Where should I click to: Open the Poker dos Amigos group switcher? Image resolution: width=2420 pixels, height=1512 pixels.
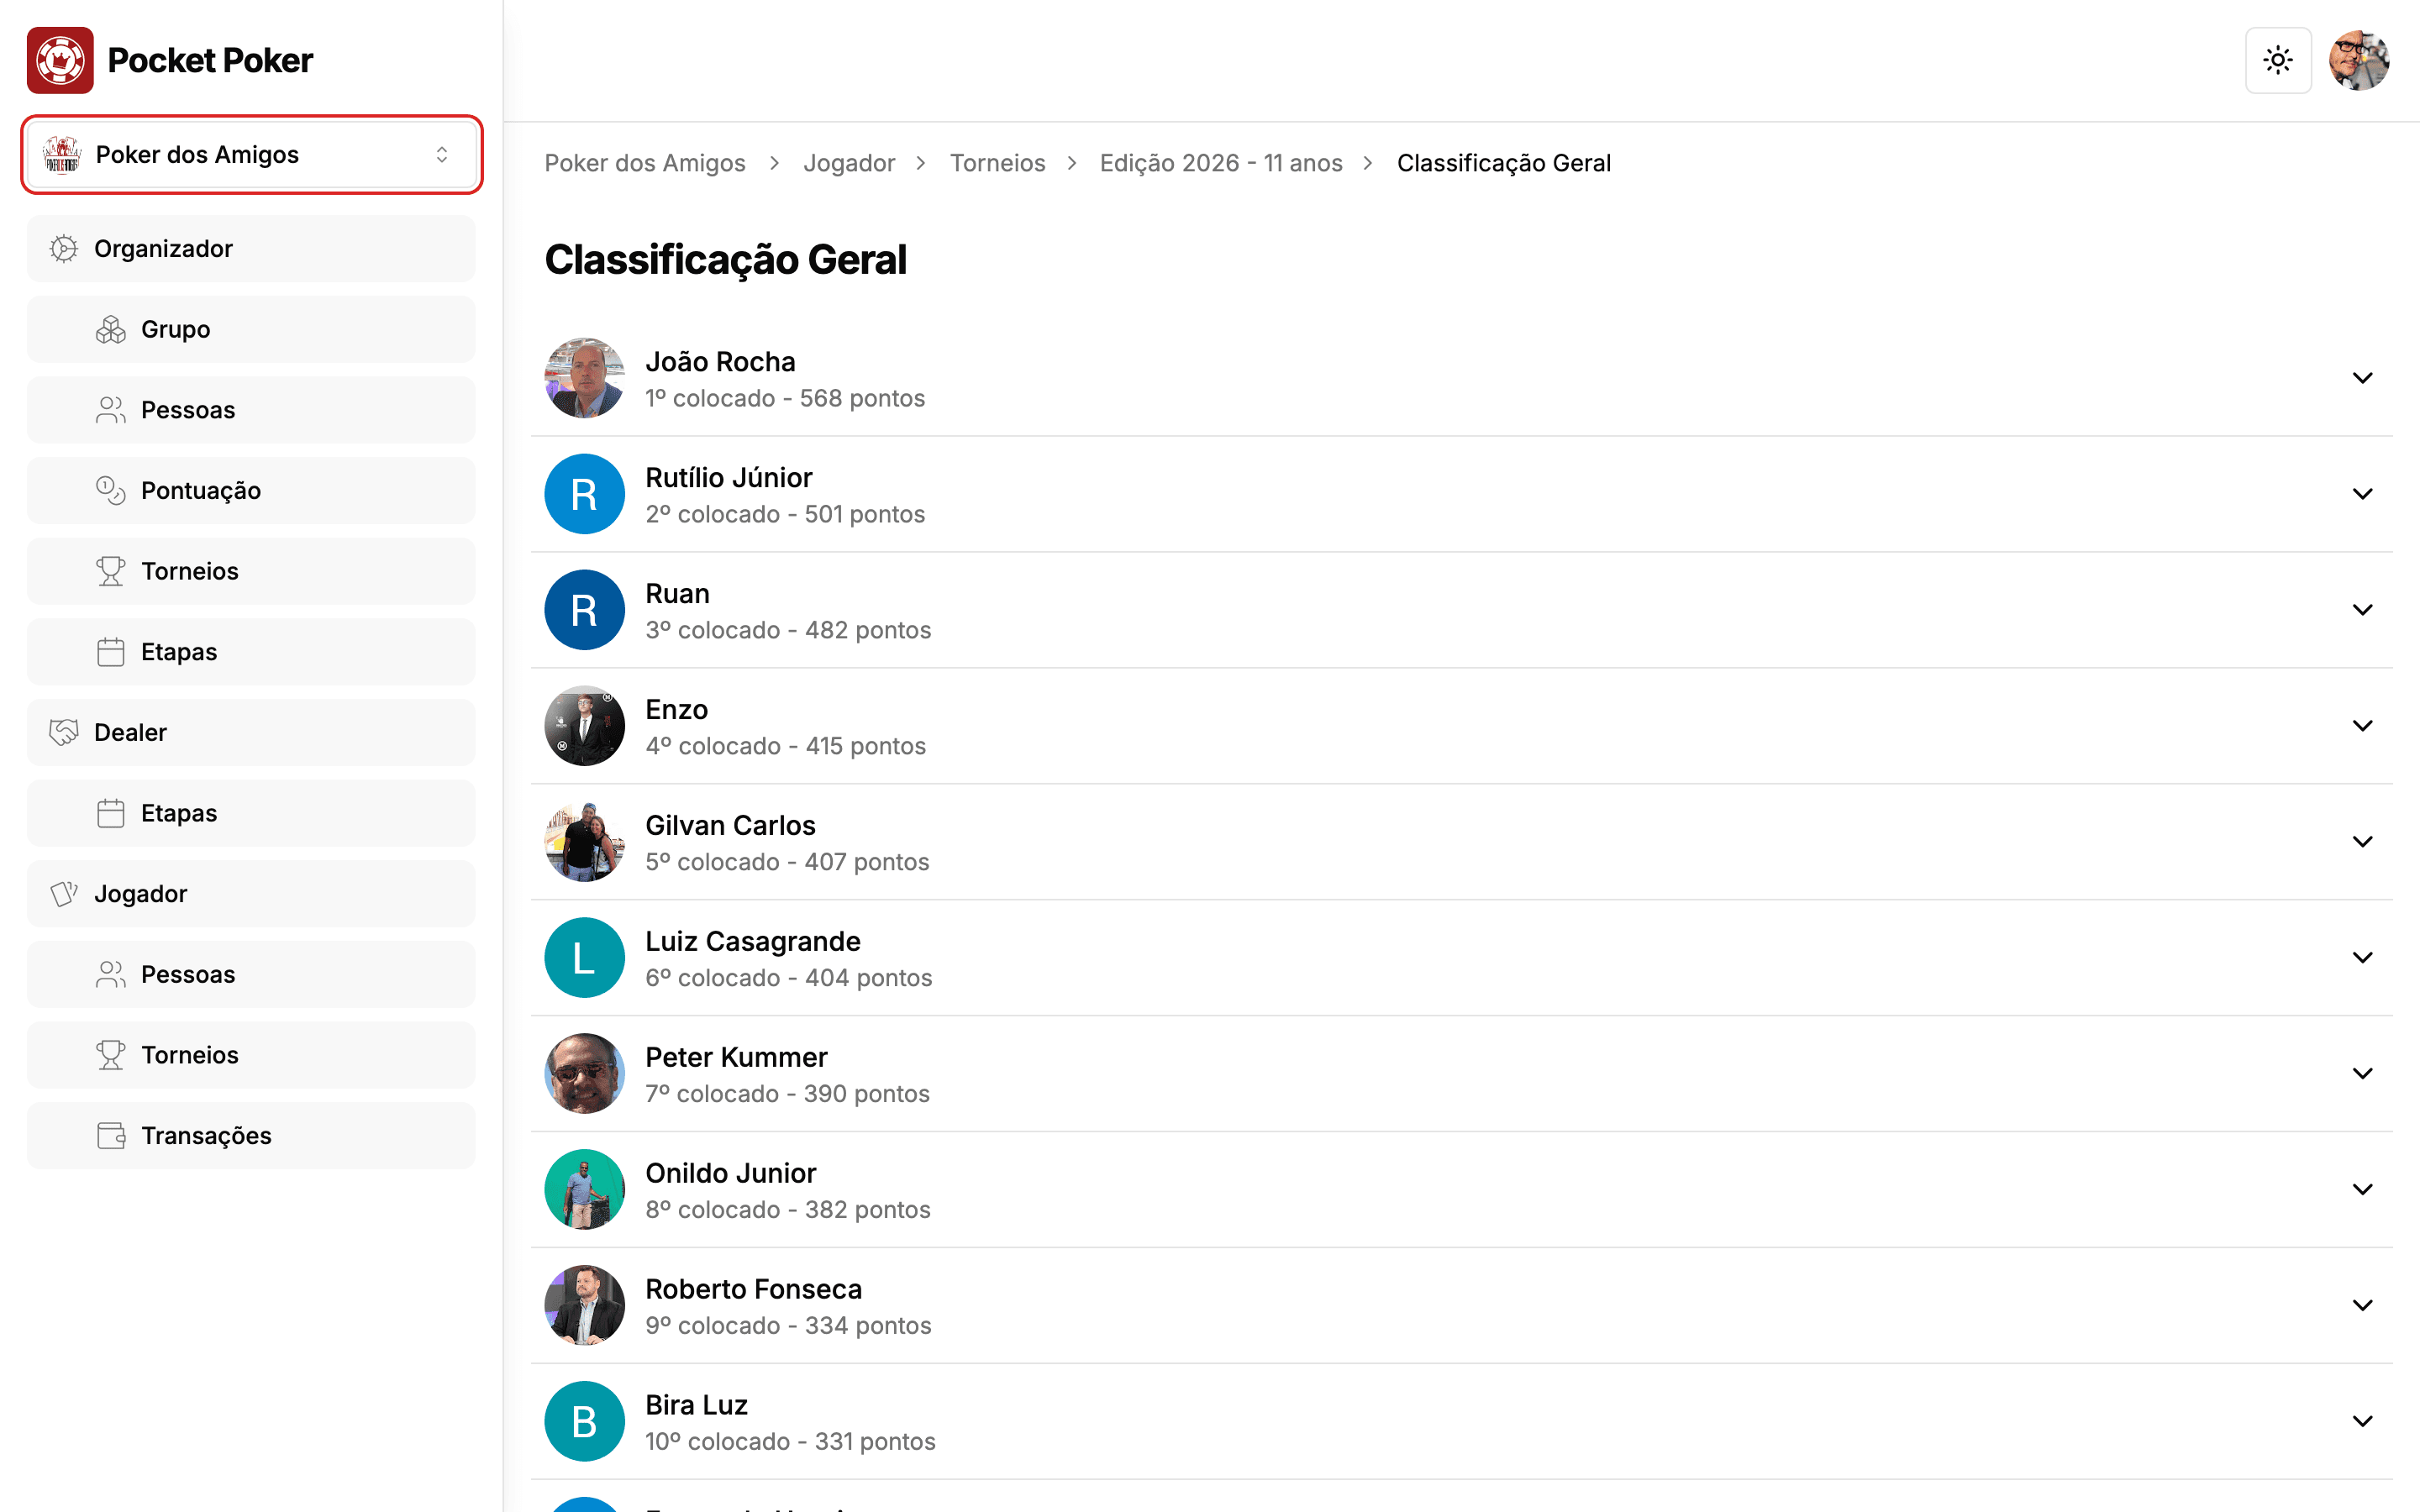[252, 155]
